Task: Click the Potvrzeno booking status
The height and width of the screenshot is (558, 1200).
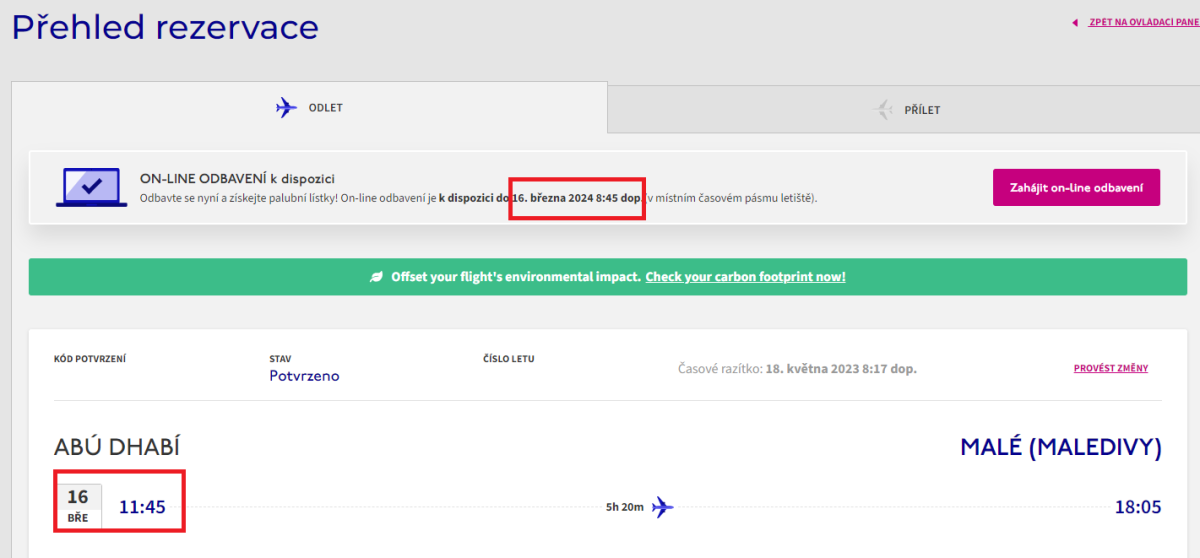Action: (304, 376)
